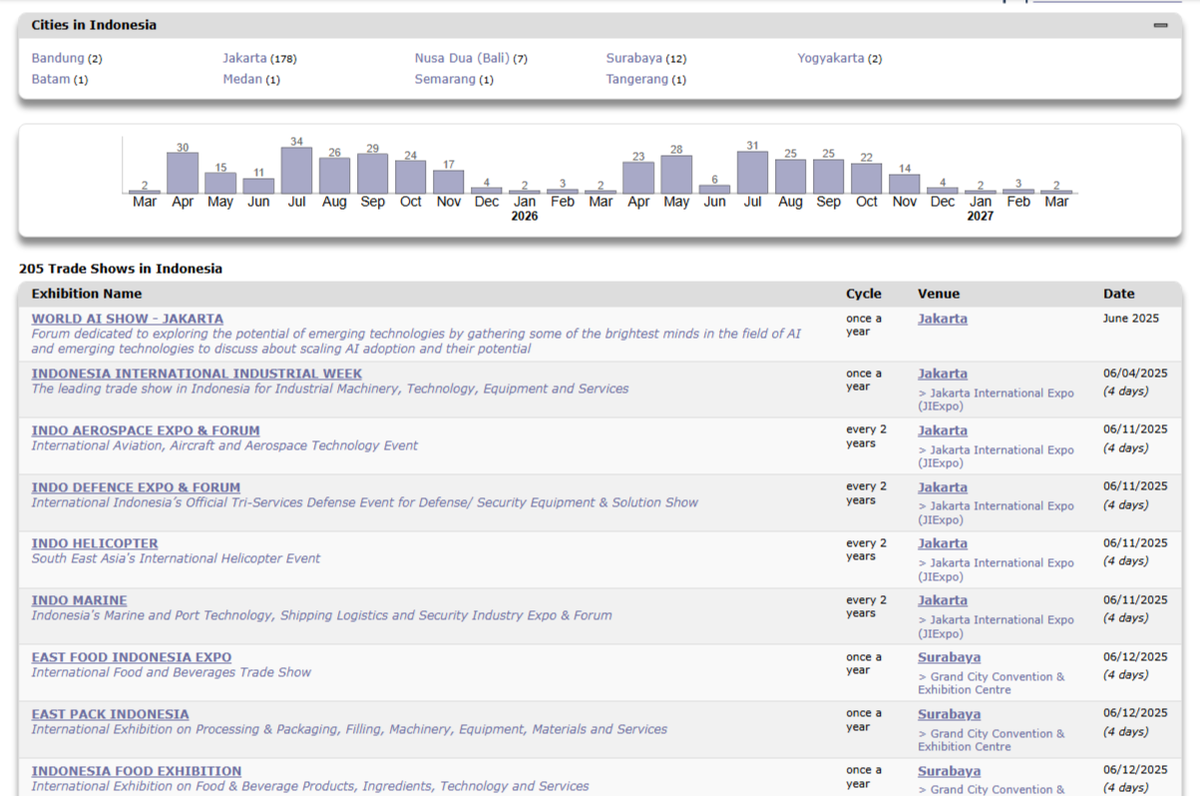Click the September 2025 bar showing 29
The image size is (1200, 796).
pyautogui.click(x=372, y=174)
